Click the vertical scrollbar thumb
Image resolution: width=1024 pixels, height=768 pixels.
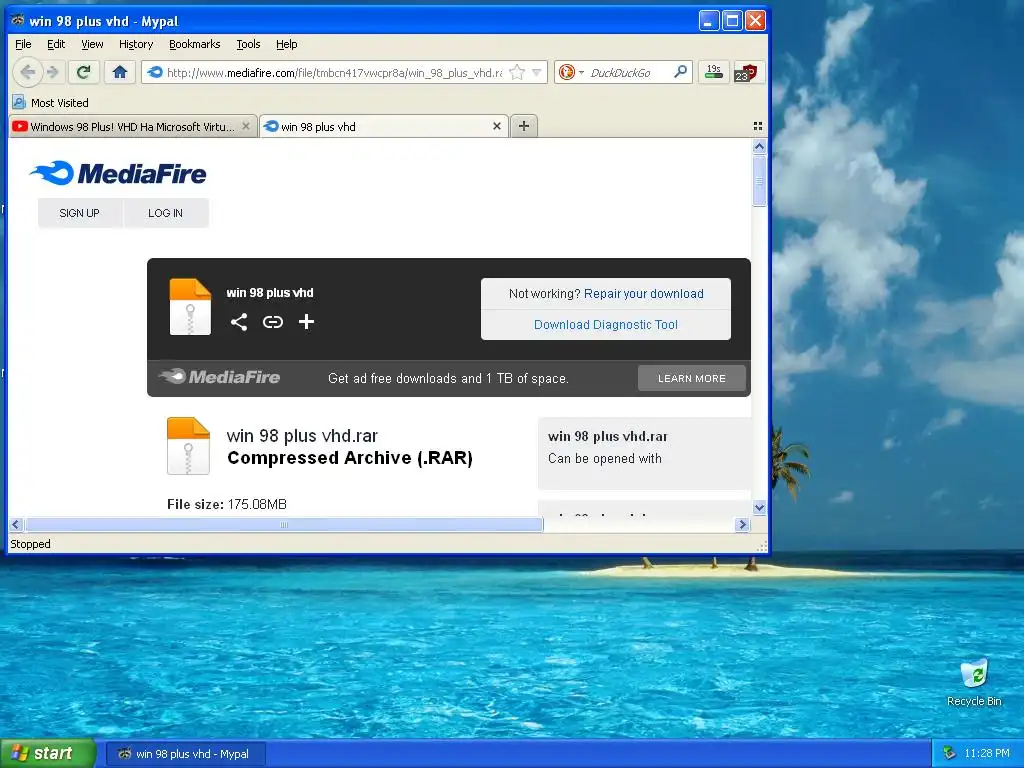(x=759, y=182)
